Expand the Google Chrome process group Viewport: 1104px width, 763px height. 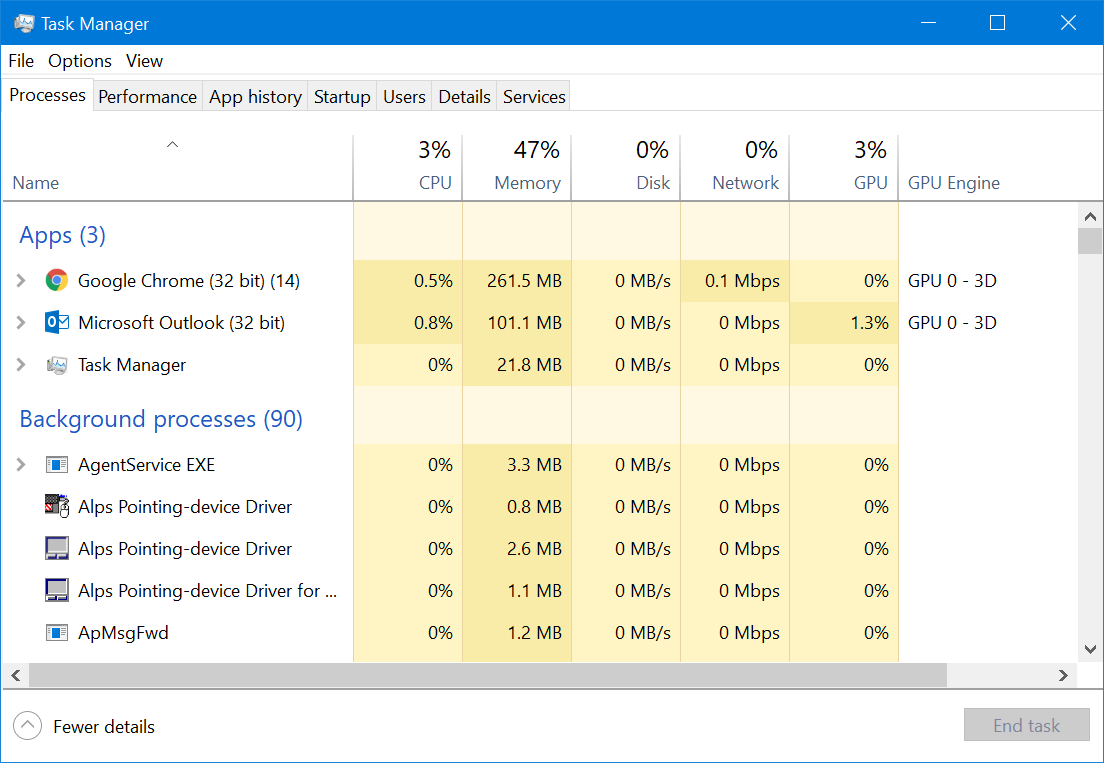point(21,281)
